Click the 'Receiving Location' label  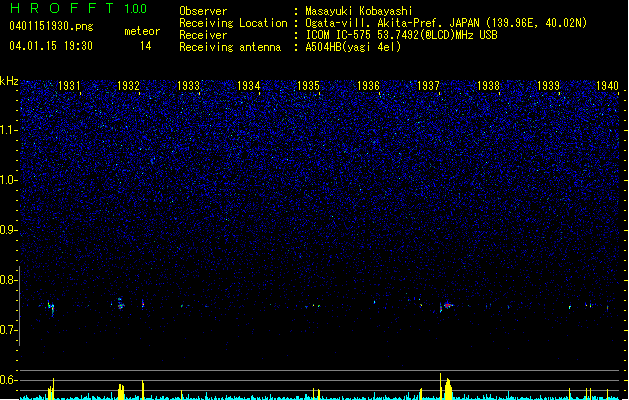coord(233,23)
